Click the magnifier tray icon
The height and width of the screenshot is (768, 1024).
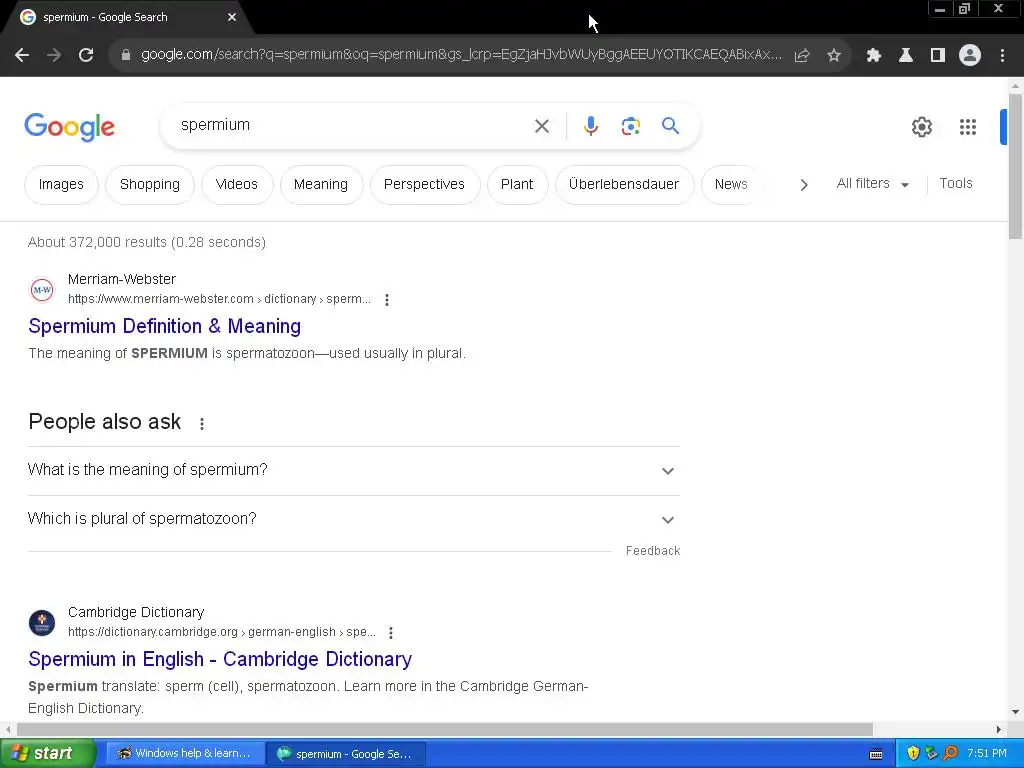(950, 754)
